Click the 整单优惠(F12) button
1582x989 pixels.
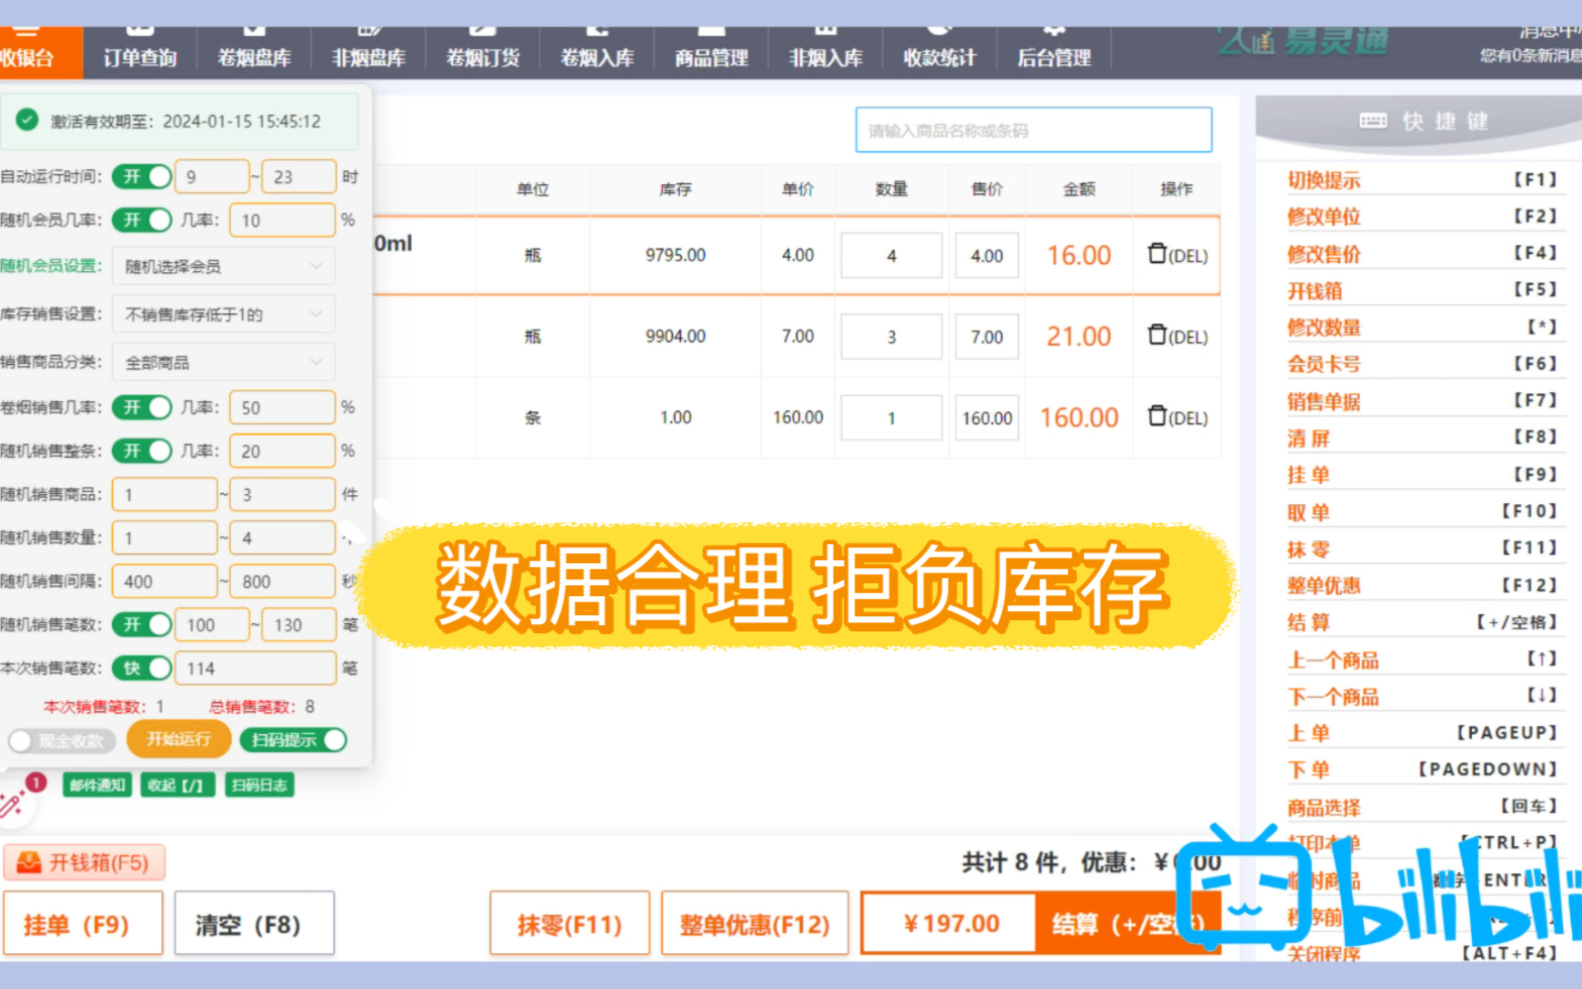755,924
